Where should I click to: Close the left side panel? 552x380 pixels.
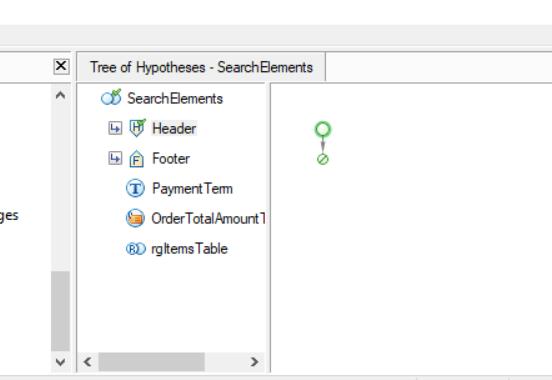click(61, 66)
